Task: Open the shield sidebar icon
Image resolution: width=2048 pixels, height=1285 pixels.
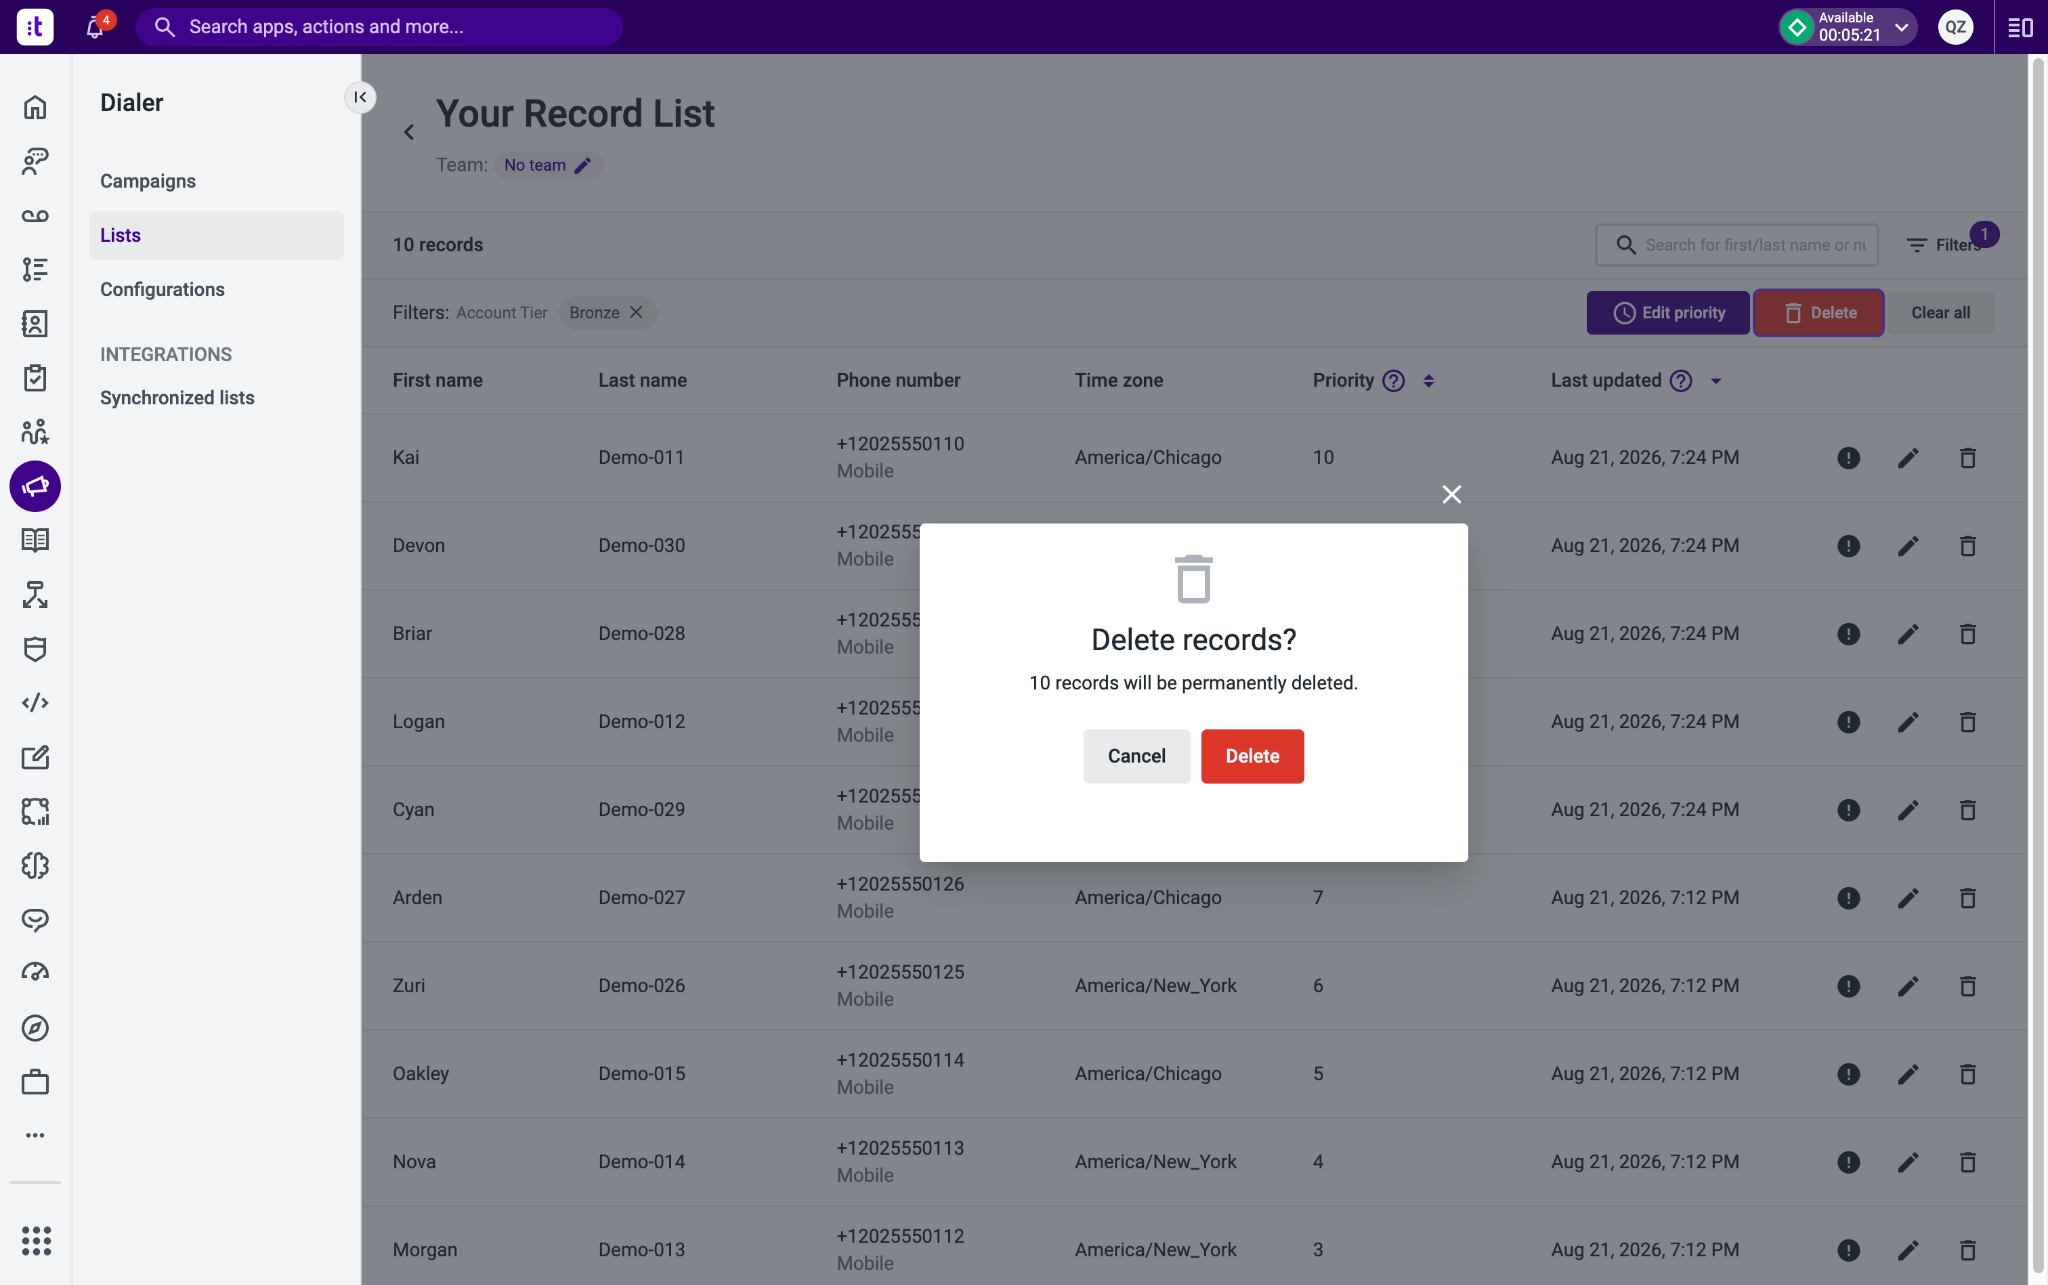Action: (x=35, y=649)
